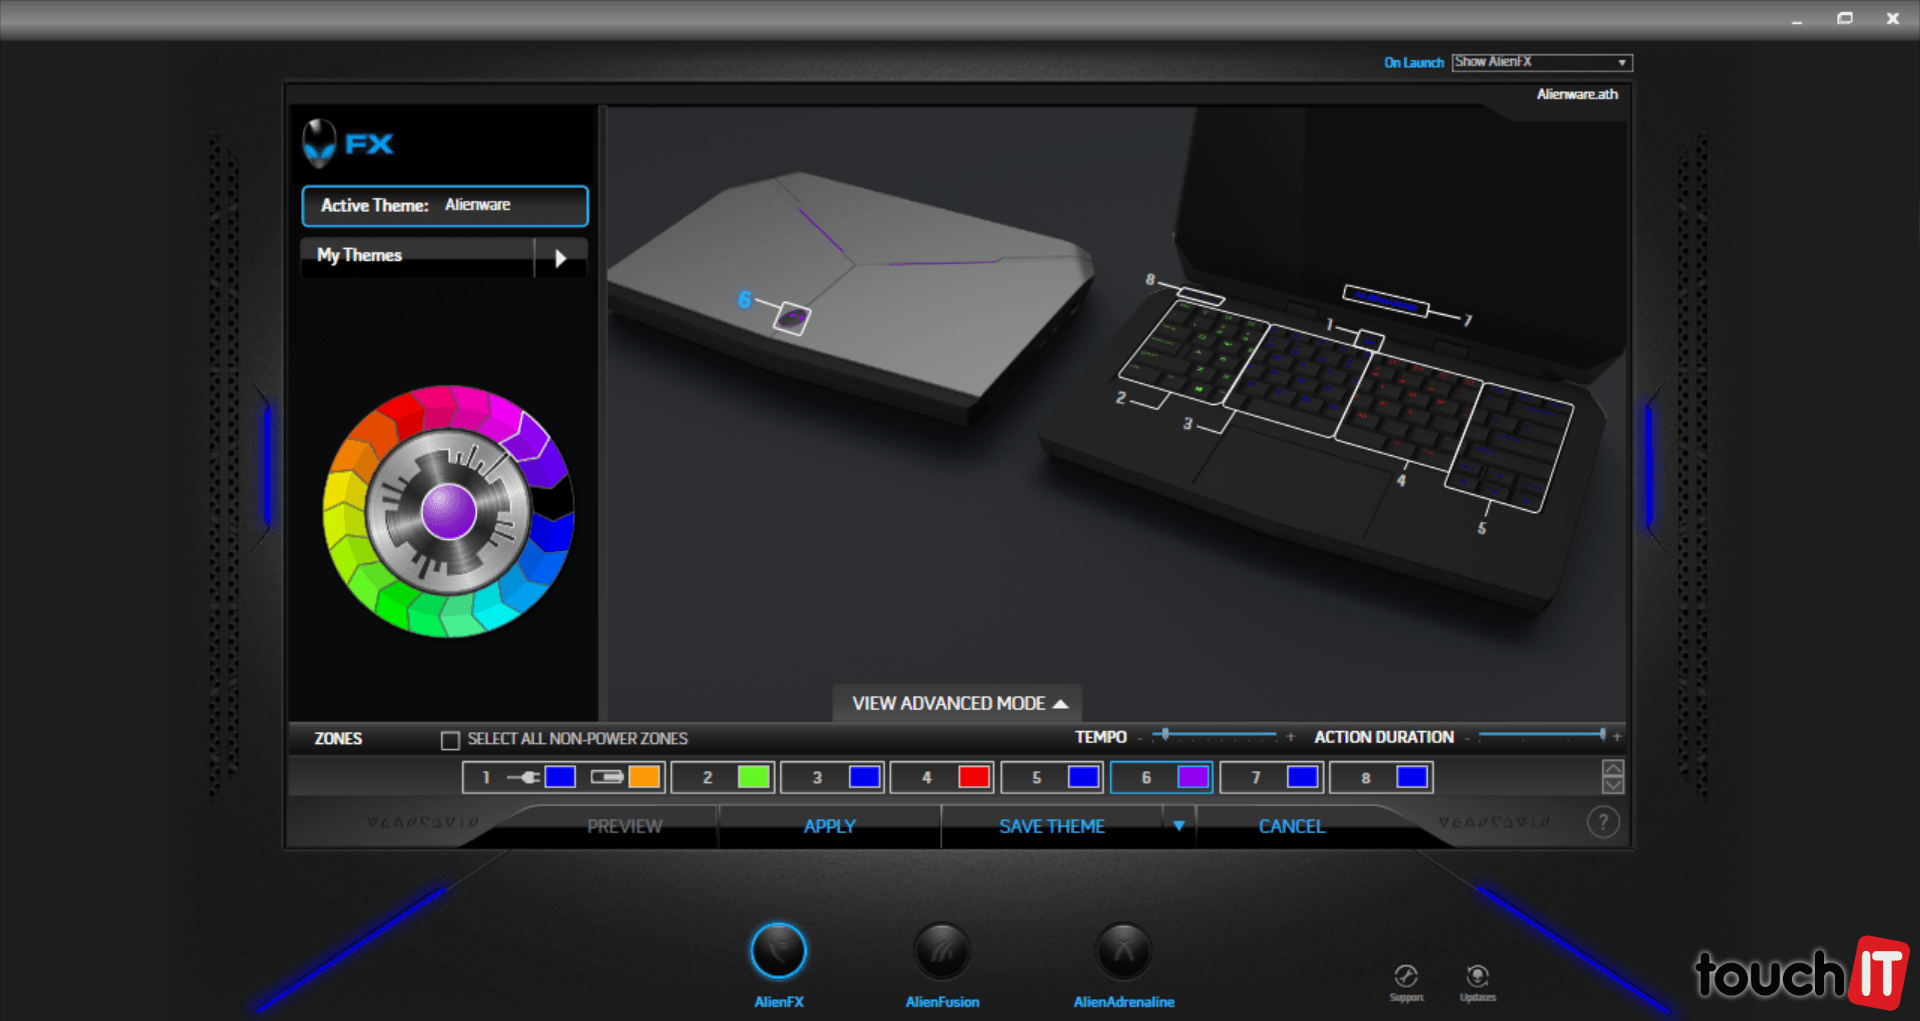Expand the My Themes arrow

click(560, 258)
